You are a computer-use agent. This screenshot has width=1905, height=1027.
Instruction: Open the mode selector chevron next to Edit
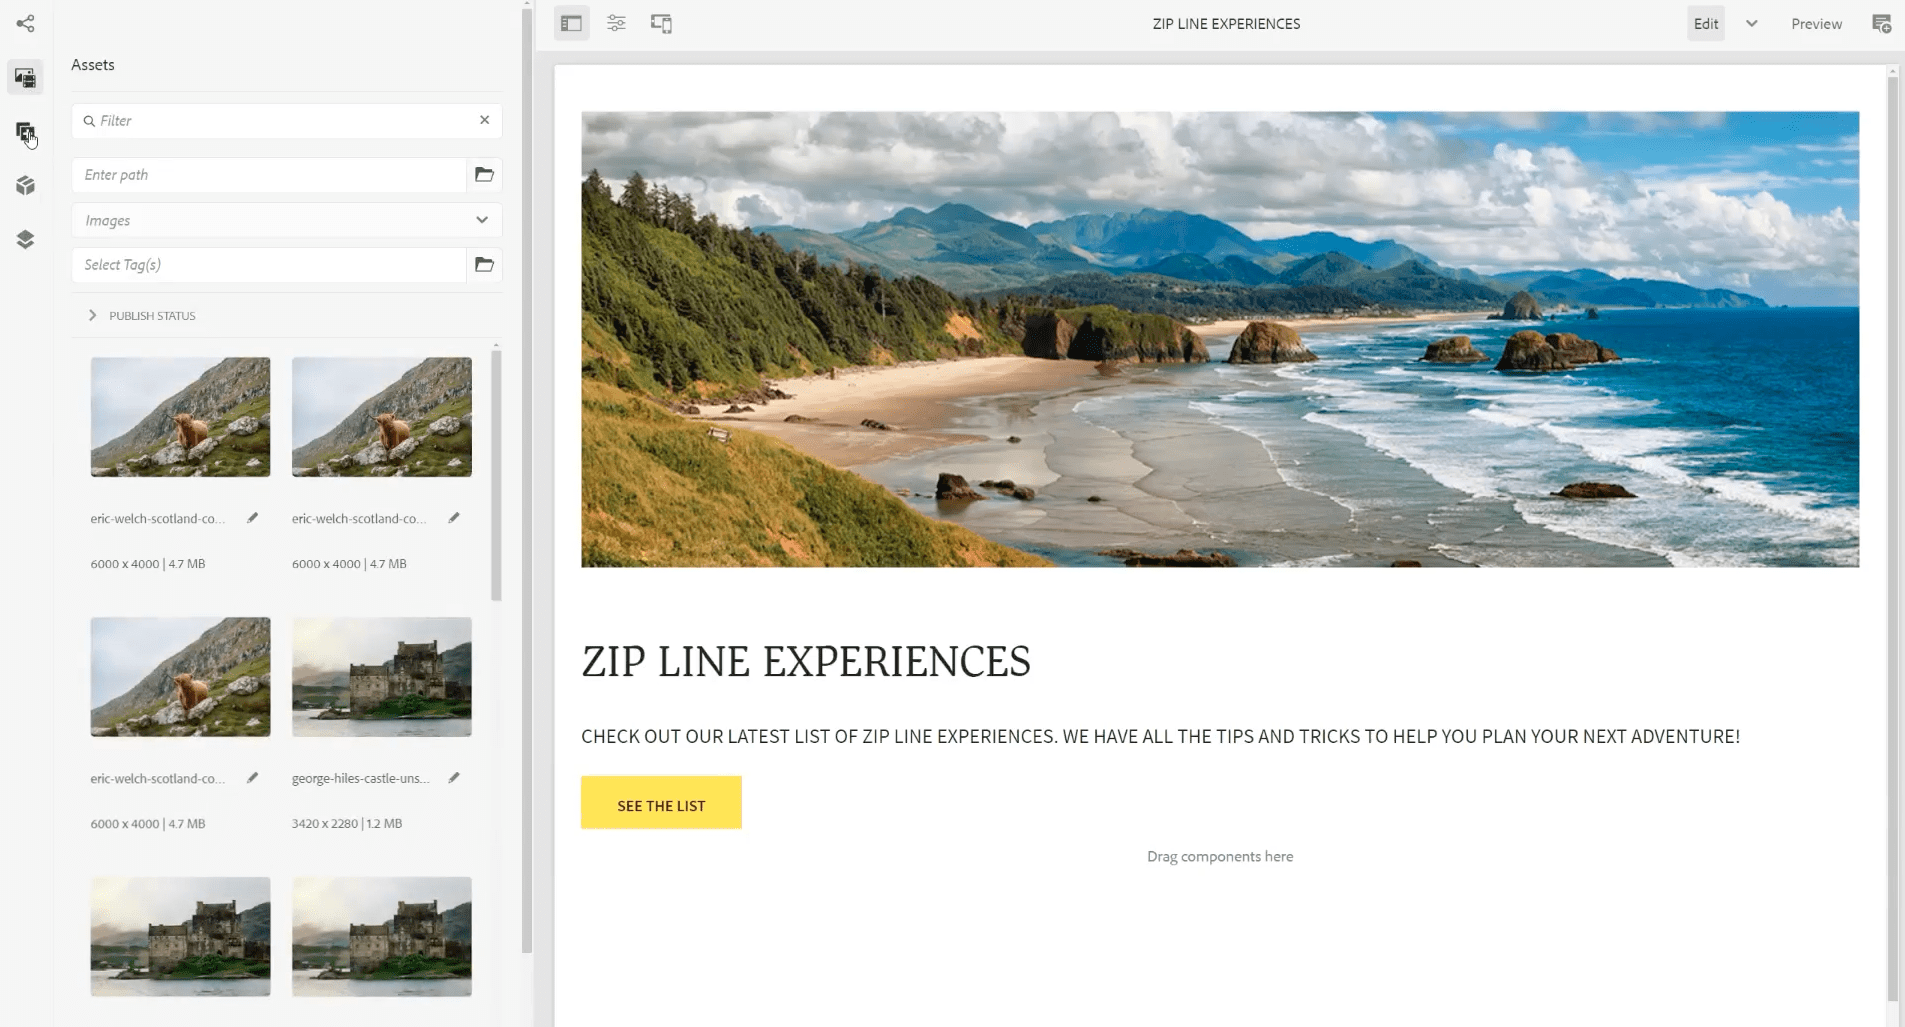pos(1749,23)
